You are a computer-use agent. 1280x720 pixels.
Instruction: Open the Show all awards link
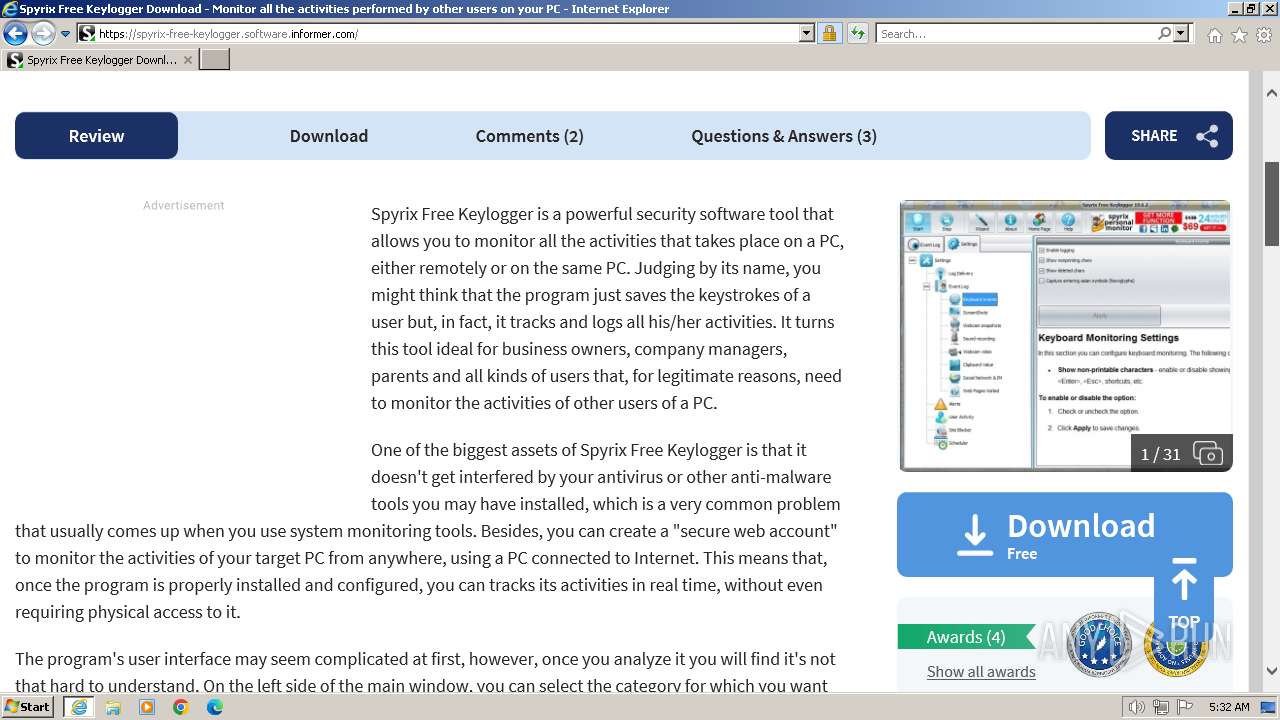click(981, 671)
